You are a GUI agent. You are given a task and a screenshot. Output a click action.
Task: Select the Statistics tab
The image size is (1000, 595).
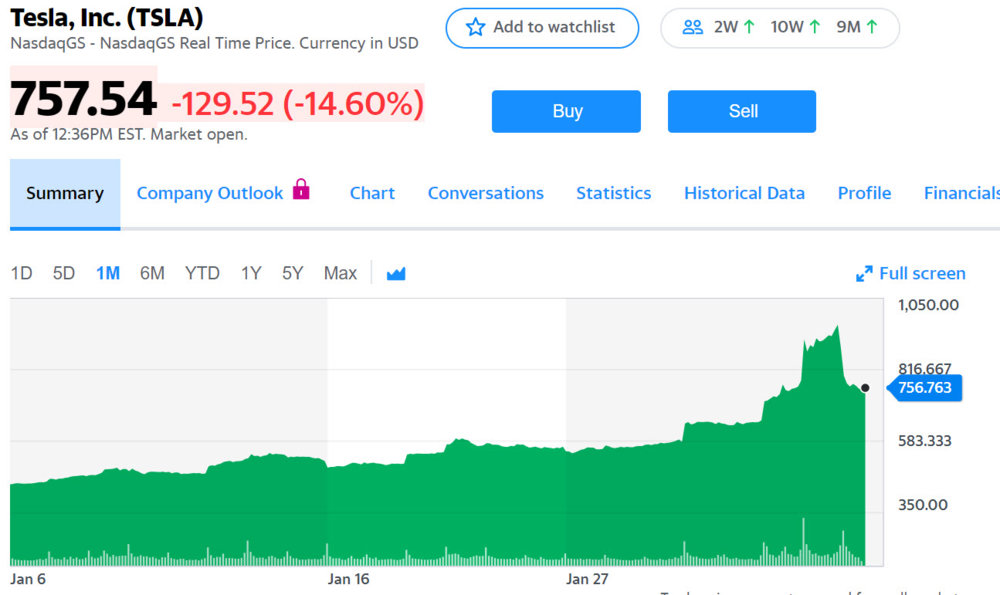click(613, 192)
